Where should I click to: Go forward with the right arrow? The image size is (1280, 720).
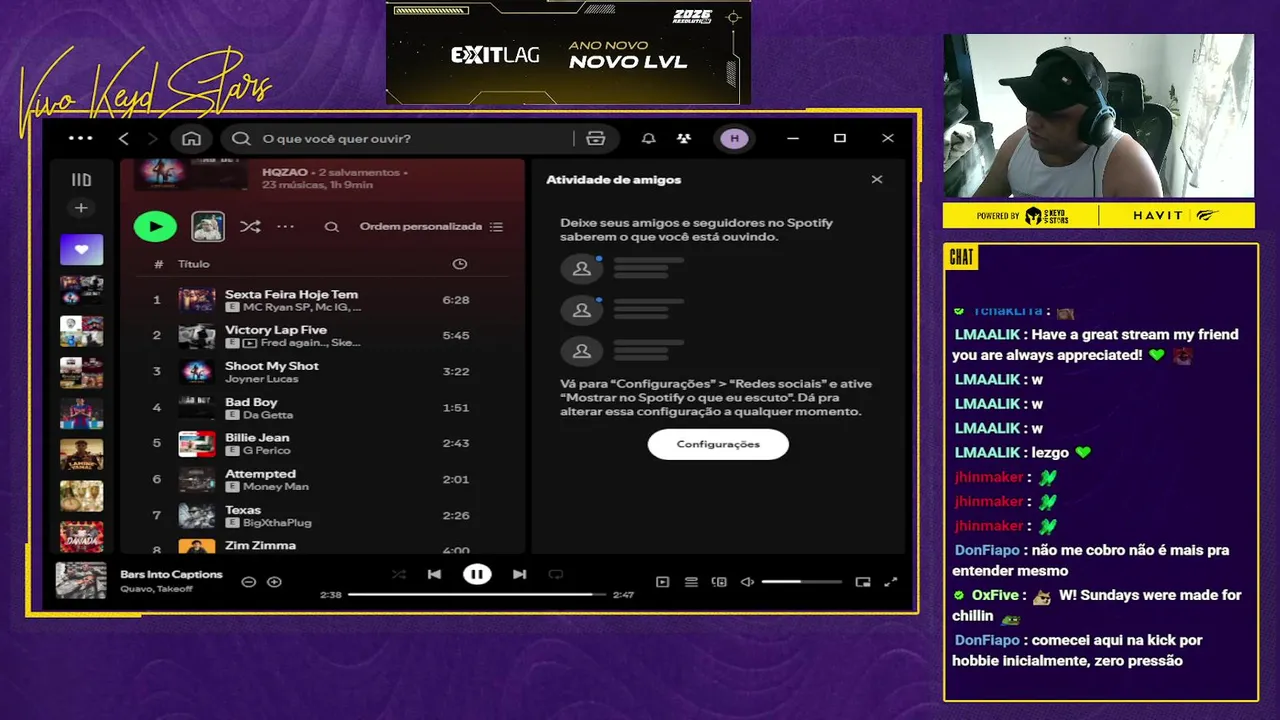(x=152, y=138)
